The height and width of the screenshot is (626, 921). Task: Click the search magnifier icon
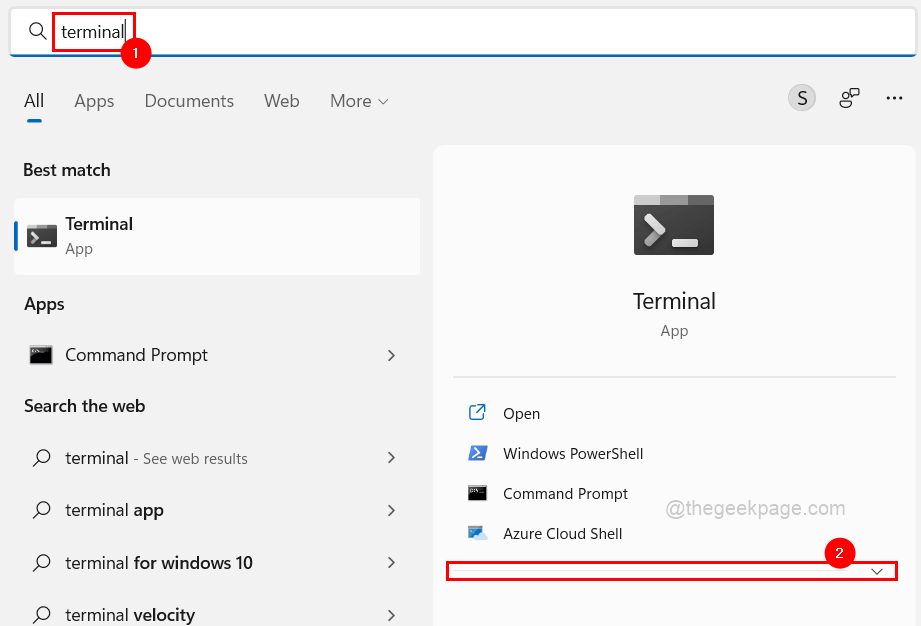click(37, 31)
